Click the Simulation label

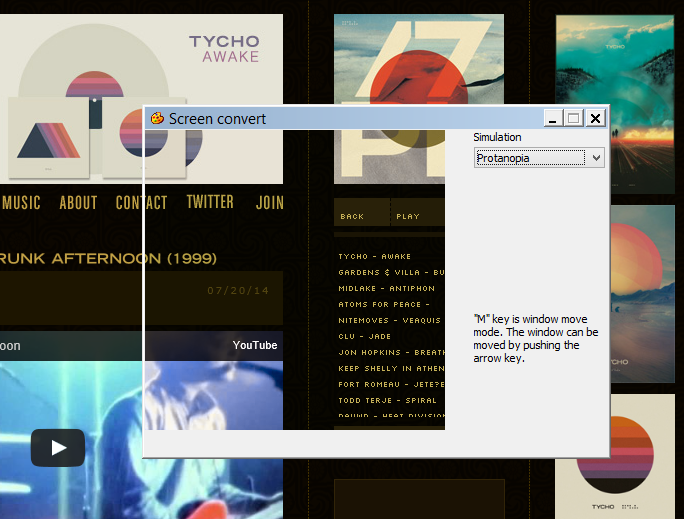(497, 137)
